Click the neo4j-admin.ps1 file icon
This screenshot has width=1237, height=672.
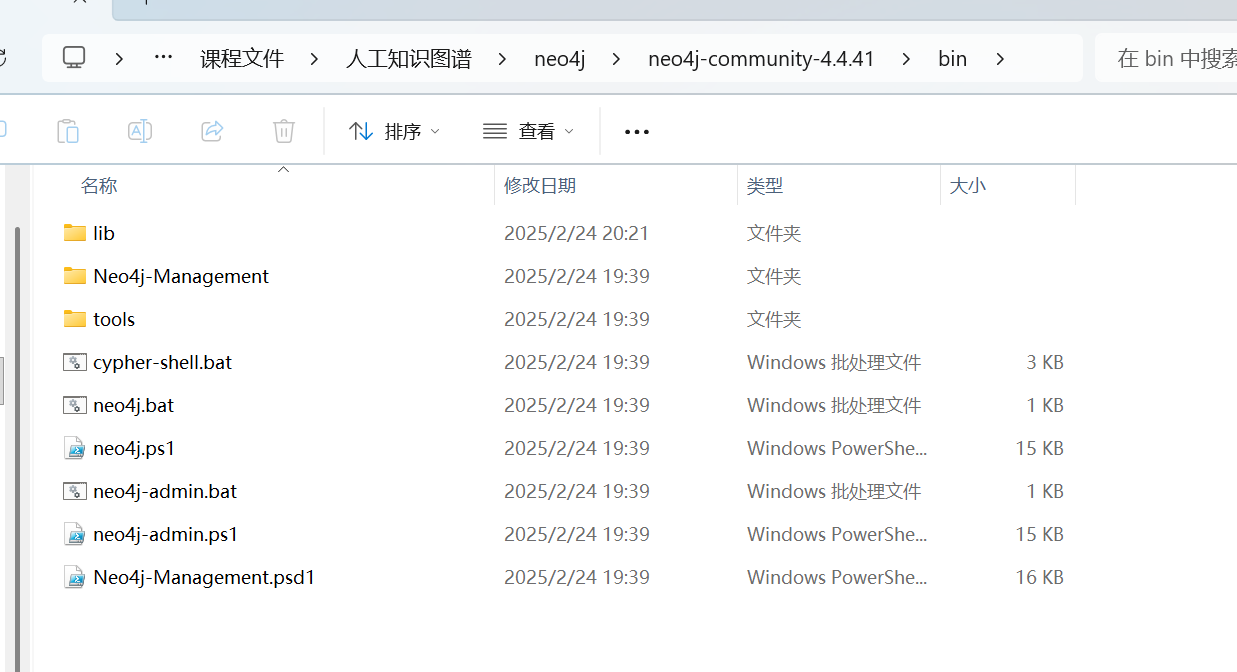(74, 534)
